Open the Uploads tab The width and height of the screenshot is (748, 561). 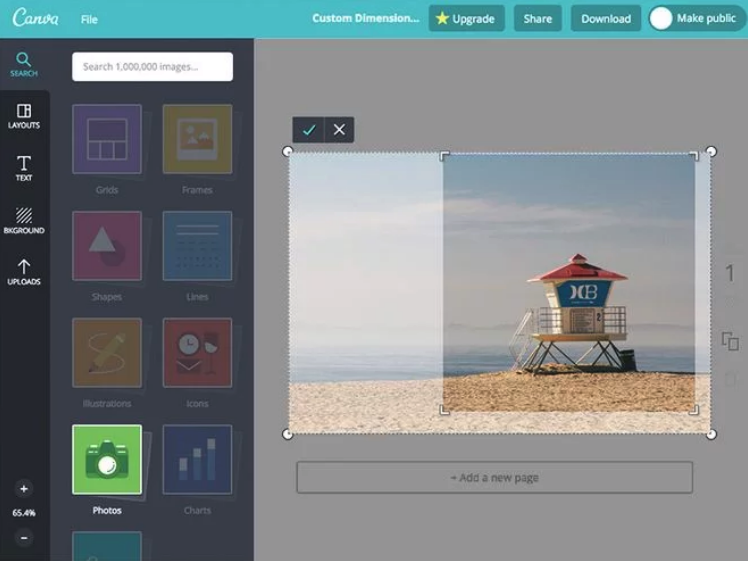point(24,271)
